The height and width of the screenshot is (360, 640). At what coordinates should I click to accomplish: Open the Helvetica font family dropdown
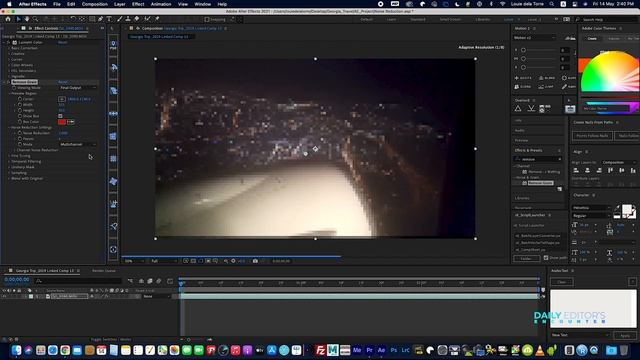click(x=591, y=208)
